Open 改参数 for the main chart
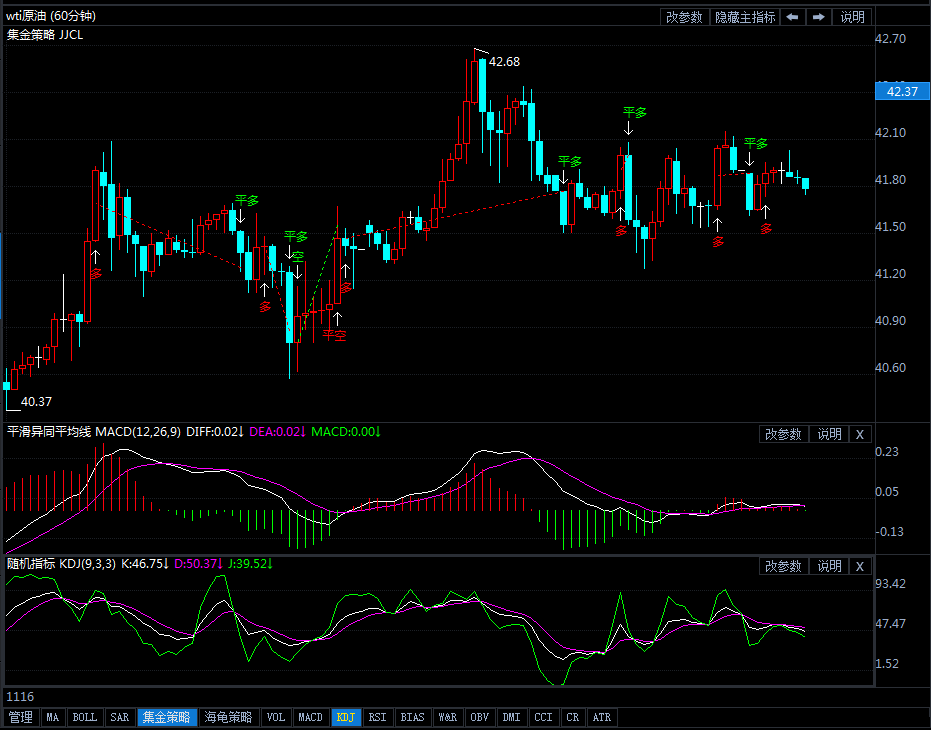This screenshot has width=931, height=730. pos(684,17)
